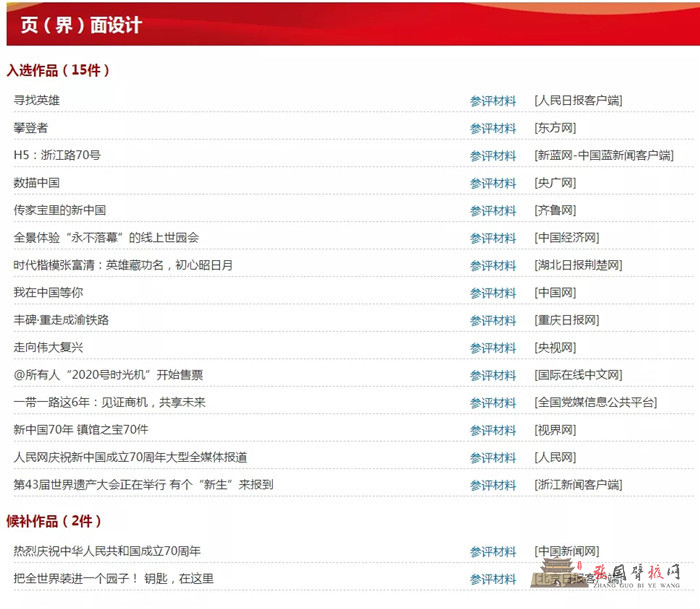Click the 页（界）面设计 banner title
This screenshot has width=700, height=609.
81,25
